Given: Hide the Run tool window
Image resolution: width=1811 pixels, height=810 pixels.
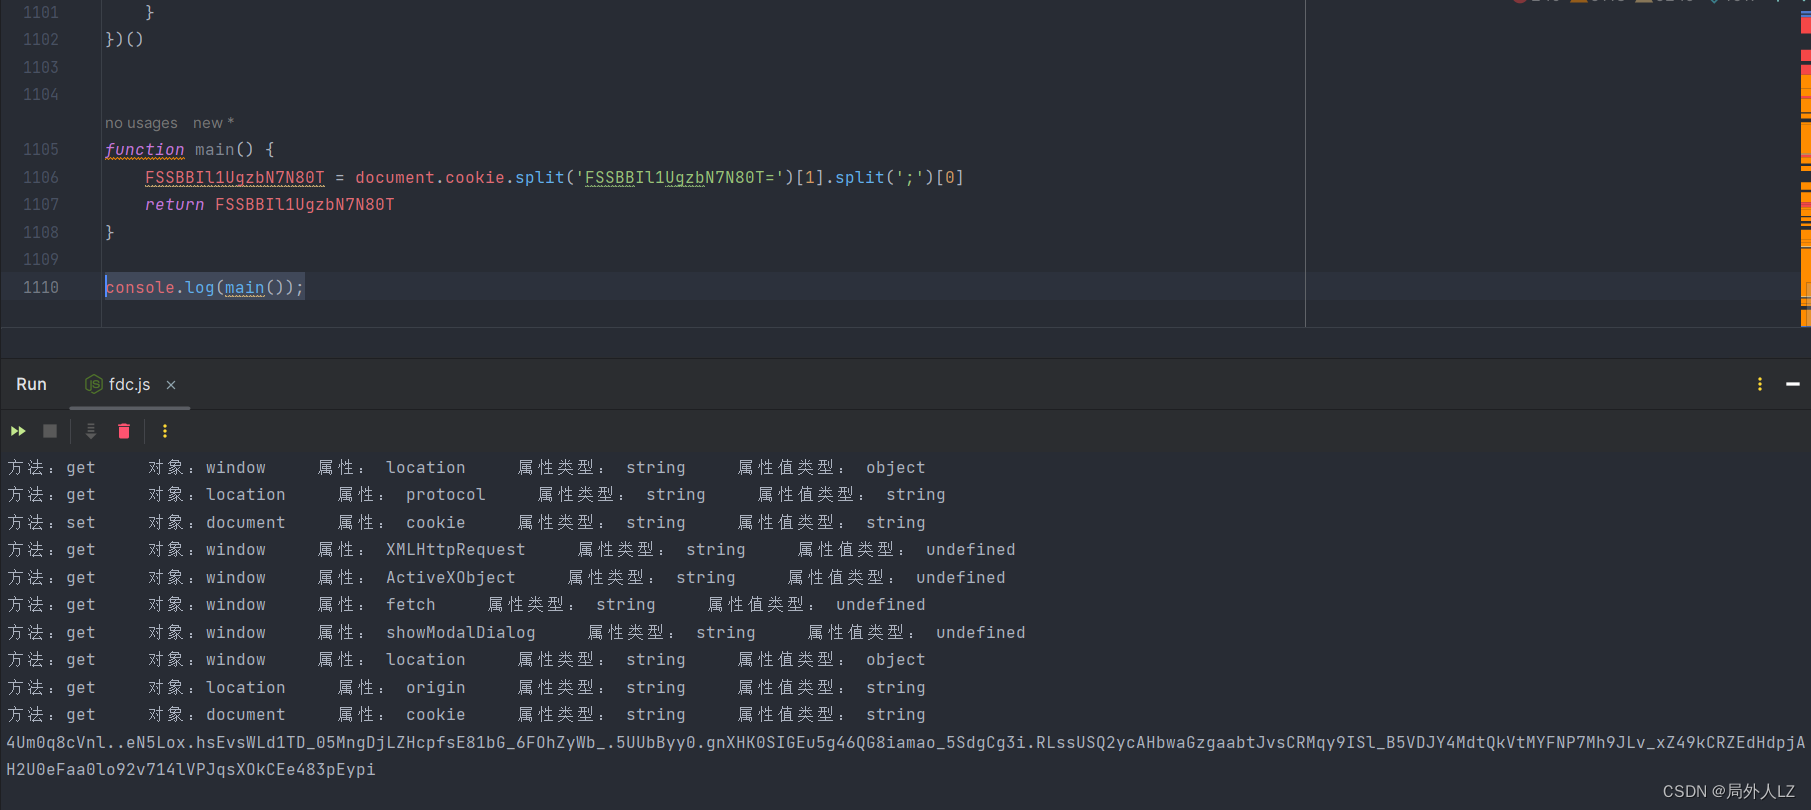Looking at the screenshot, I should point(1793,384).
